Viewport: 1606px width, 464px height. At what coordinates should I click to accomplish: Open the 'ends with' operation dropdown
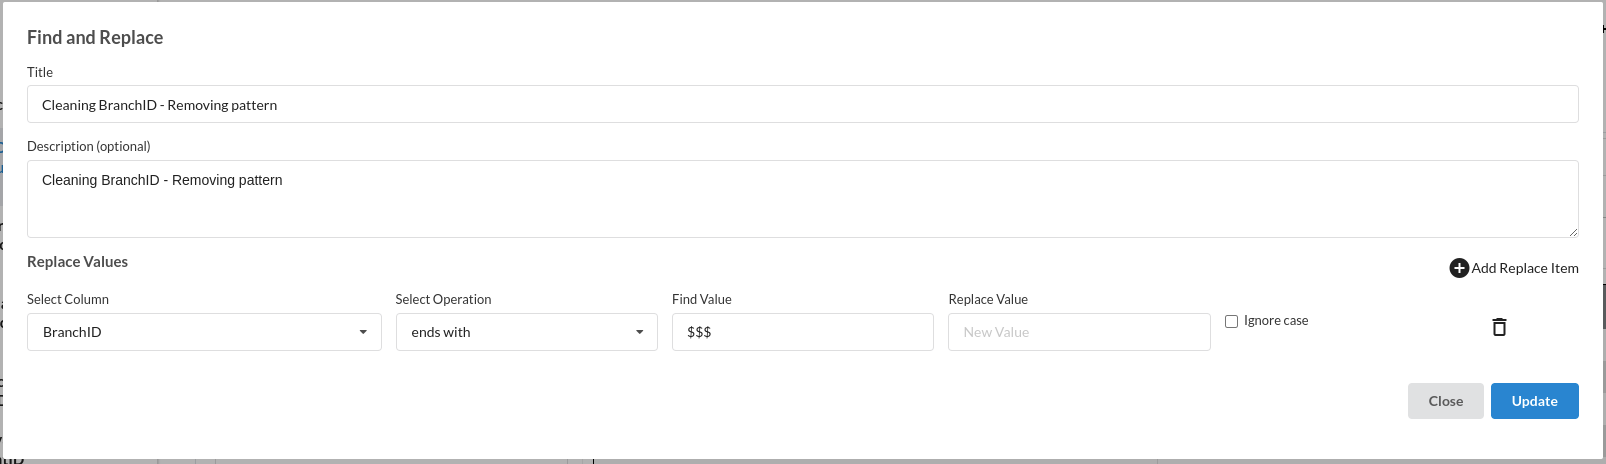526,332
